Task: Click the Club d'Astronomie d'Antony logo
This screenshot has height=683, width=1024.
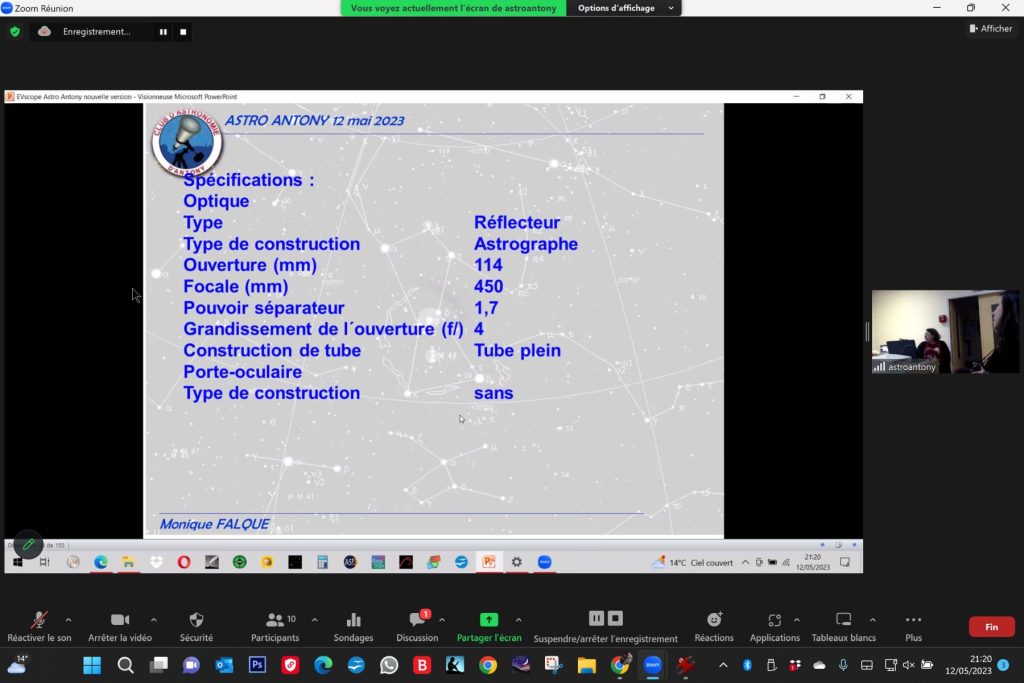Action: [187, 142]
